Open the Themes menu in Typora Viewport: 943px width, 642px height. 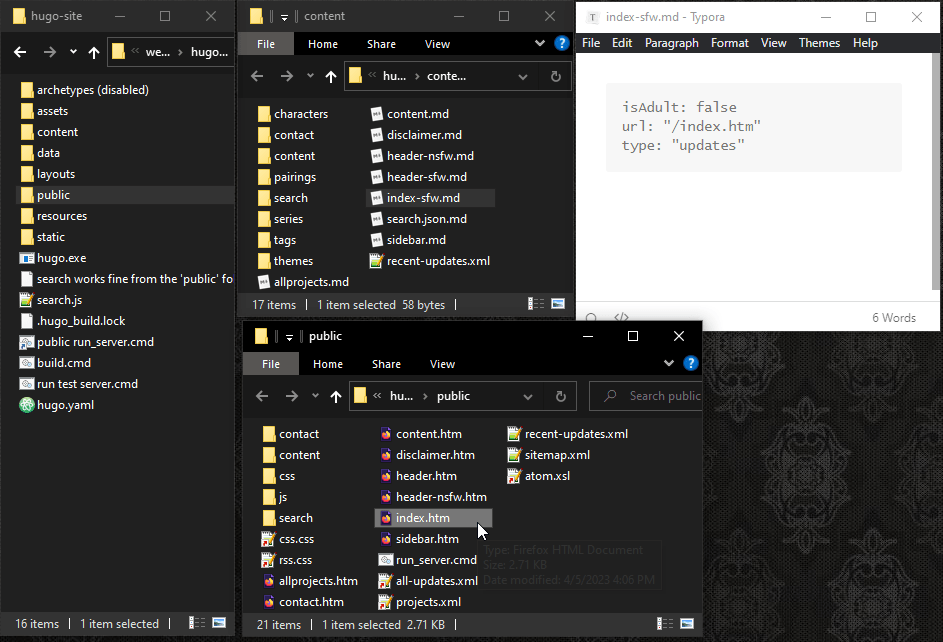(x=819, y=43)
